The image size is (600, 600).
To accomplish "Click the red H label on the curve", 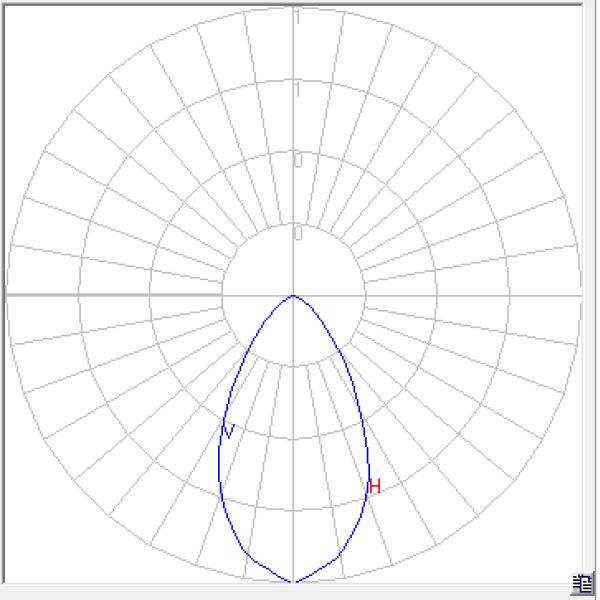I will point(375,487).
